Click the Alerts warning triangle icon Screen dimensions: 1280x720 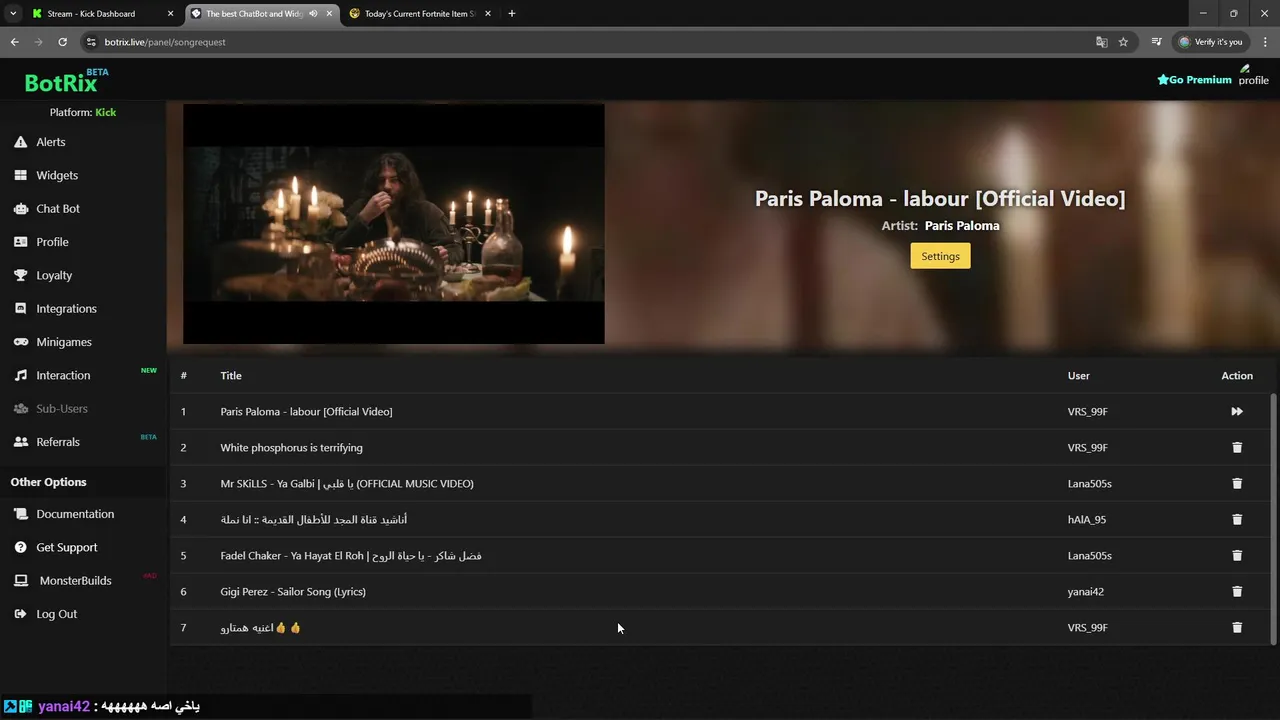click(x=20, y=142)
